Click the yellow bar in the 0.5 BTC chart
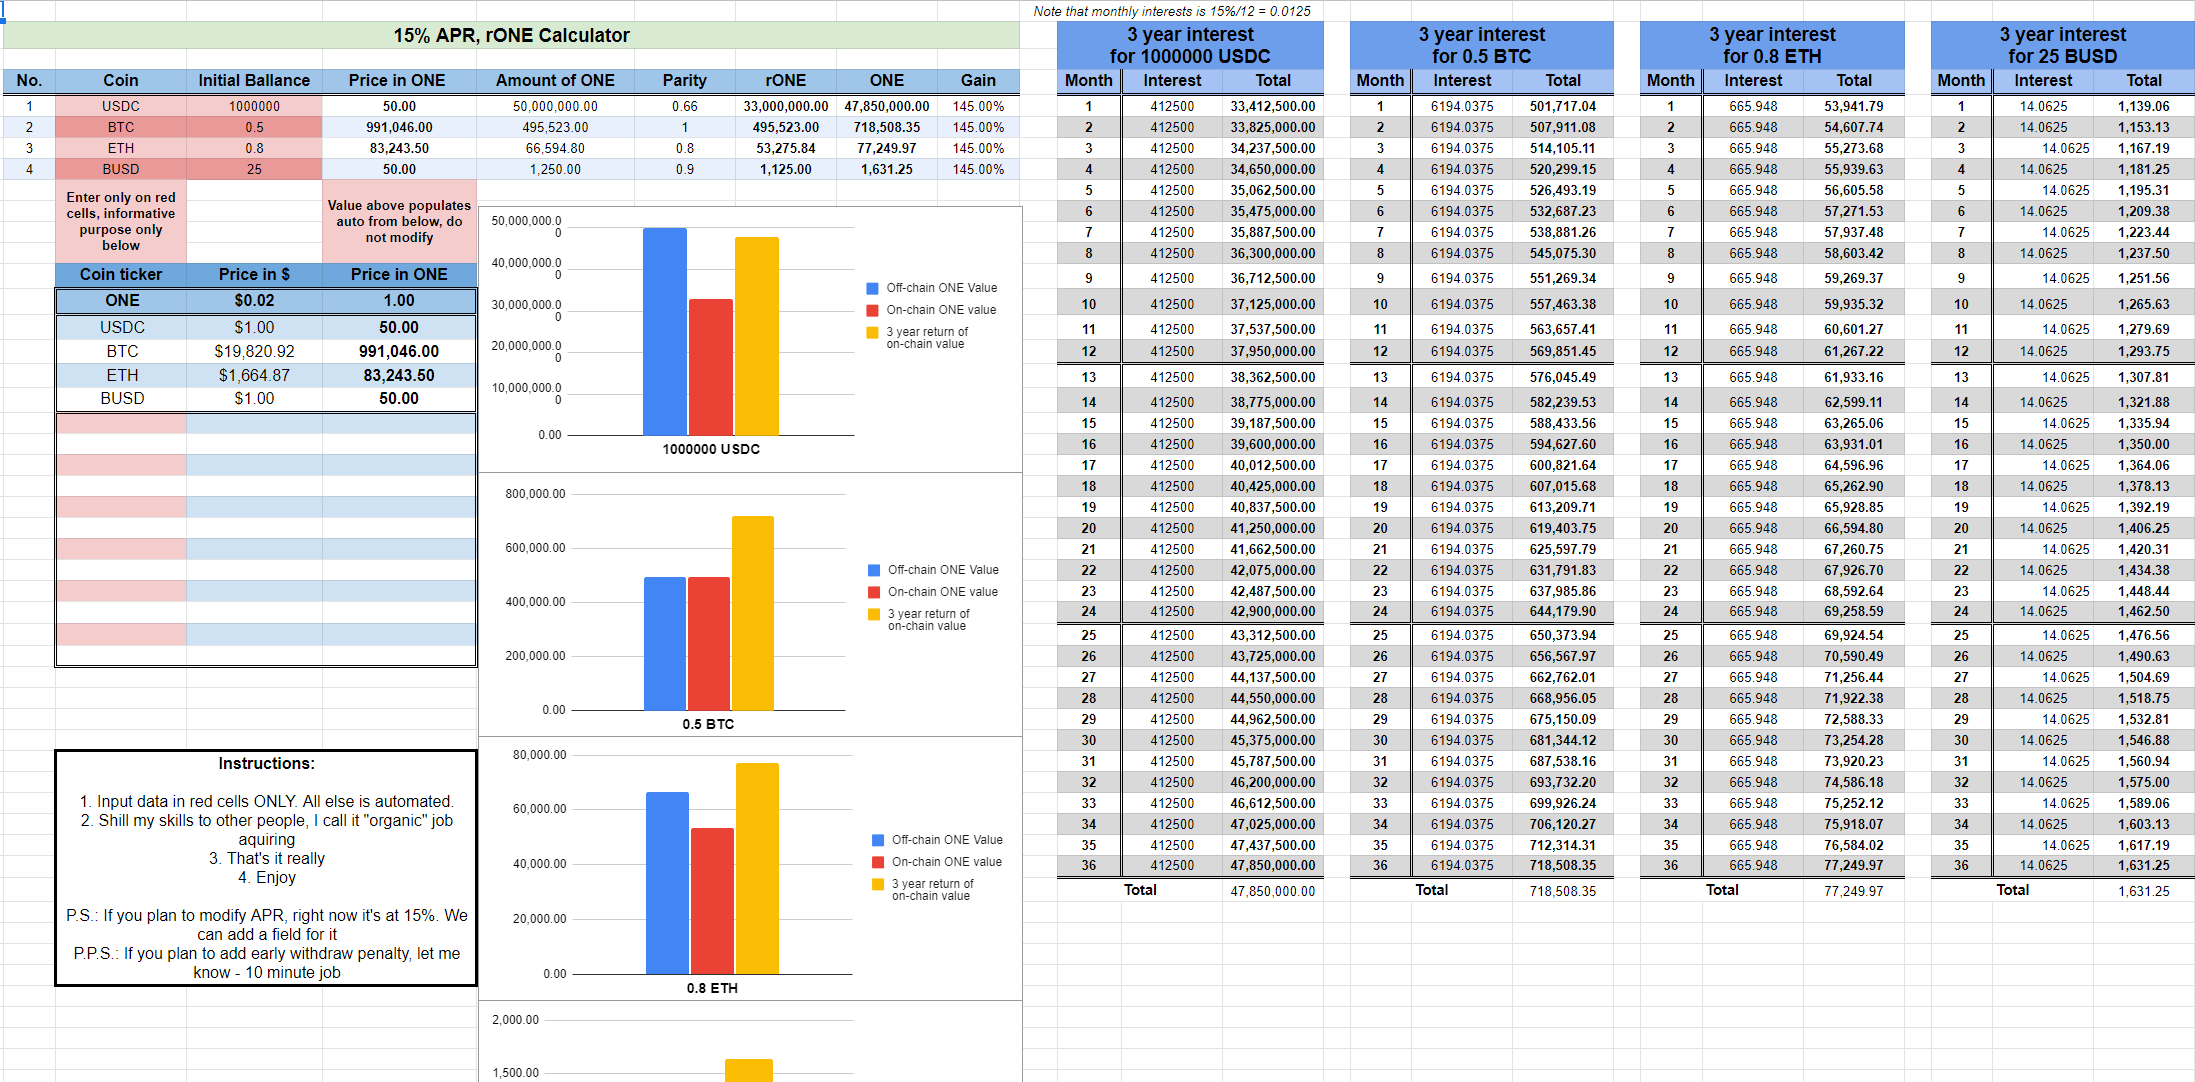 (752, 613)
